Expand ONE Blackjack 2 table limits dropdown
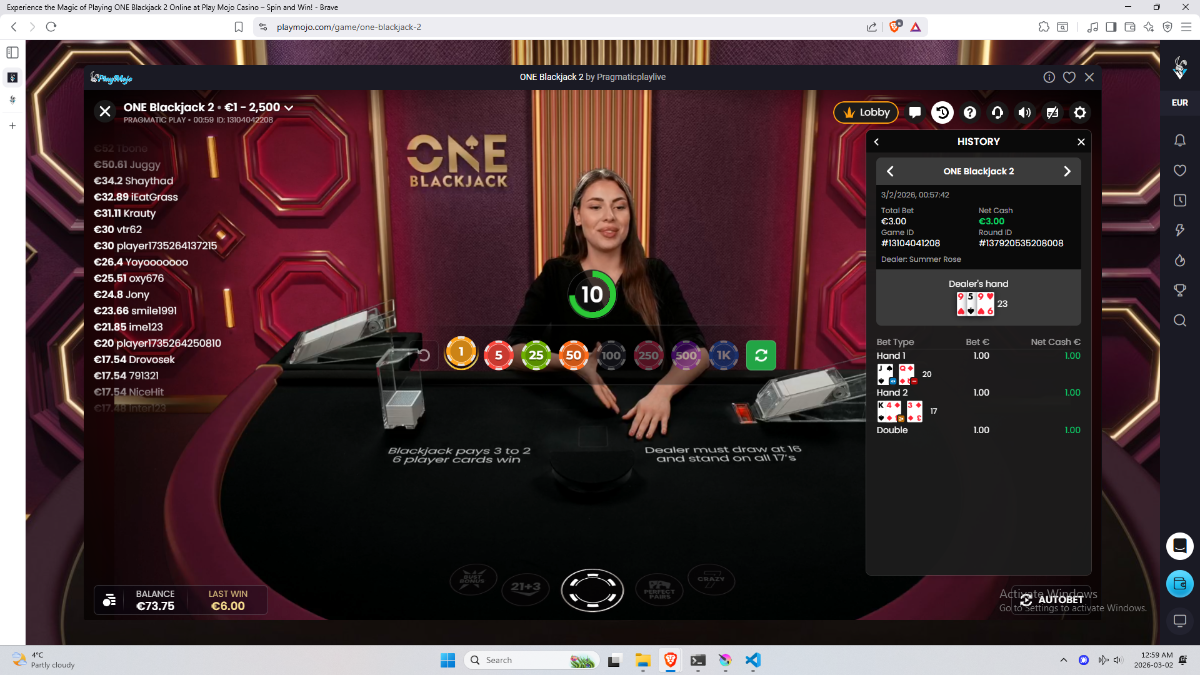The height and width of the screenshot is (675, 1200). point(289,107)
